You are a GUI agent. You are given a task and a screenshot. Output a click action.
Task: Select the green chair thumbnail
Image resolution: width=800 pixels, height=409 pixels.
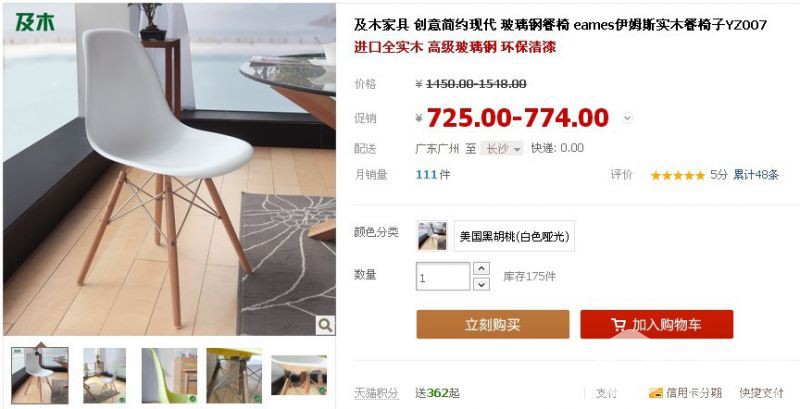[x=169, y=375]
